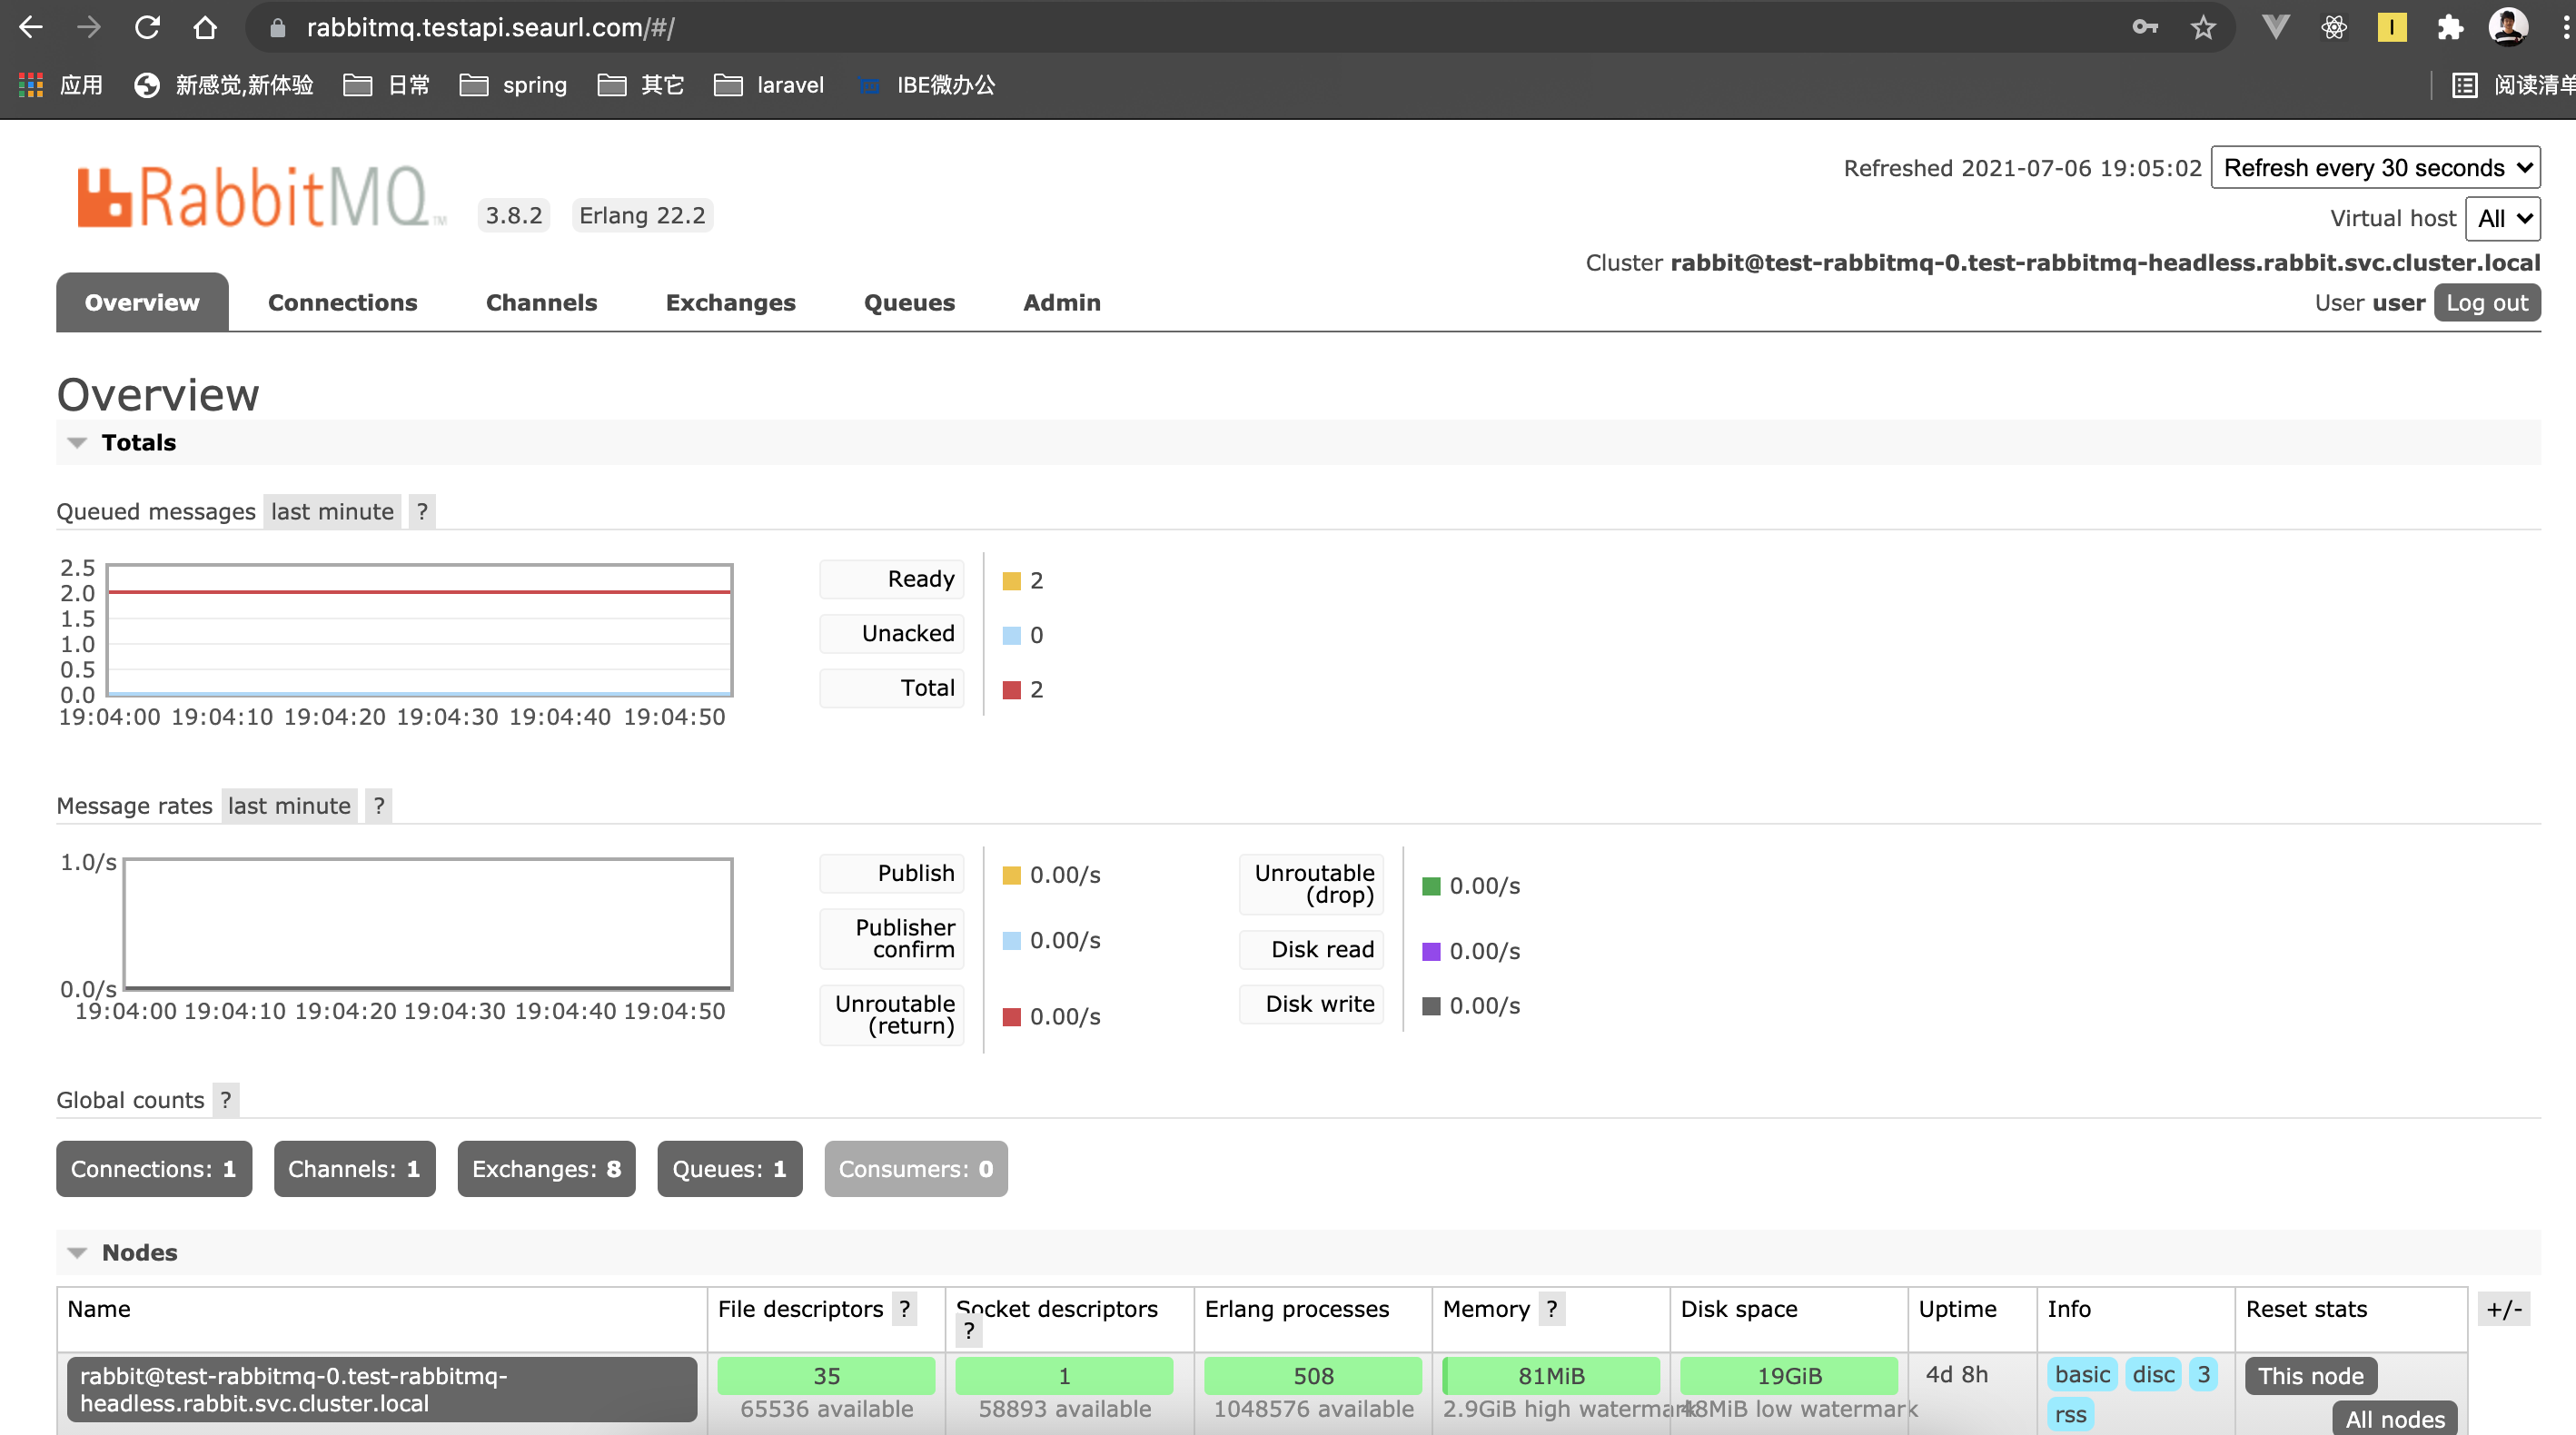Screen dimensions: 2576x1435
Task: Open the refresh interval dropdown
Action: pyautogui.click(x=2375, y=167)
